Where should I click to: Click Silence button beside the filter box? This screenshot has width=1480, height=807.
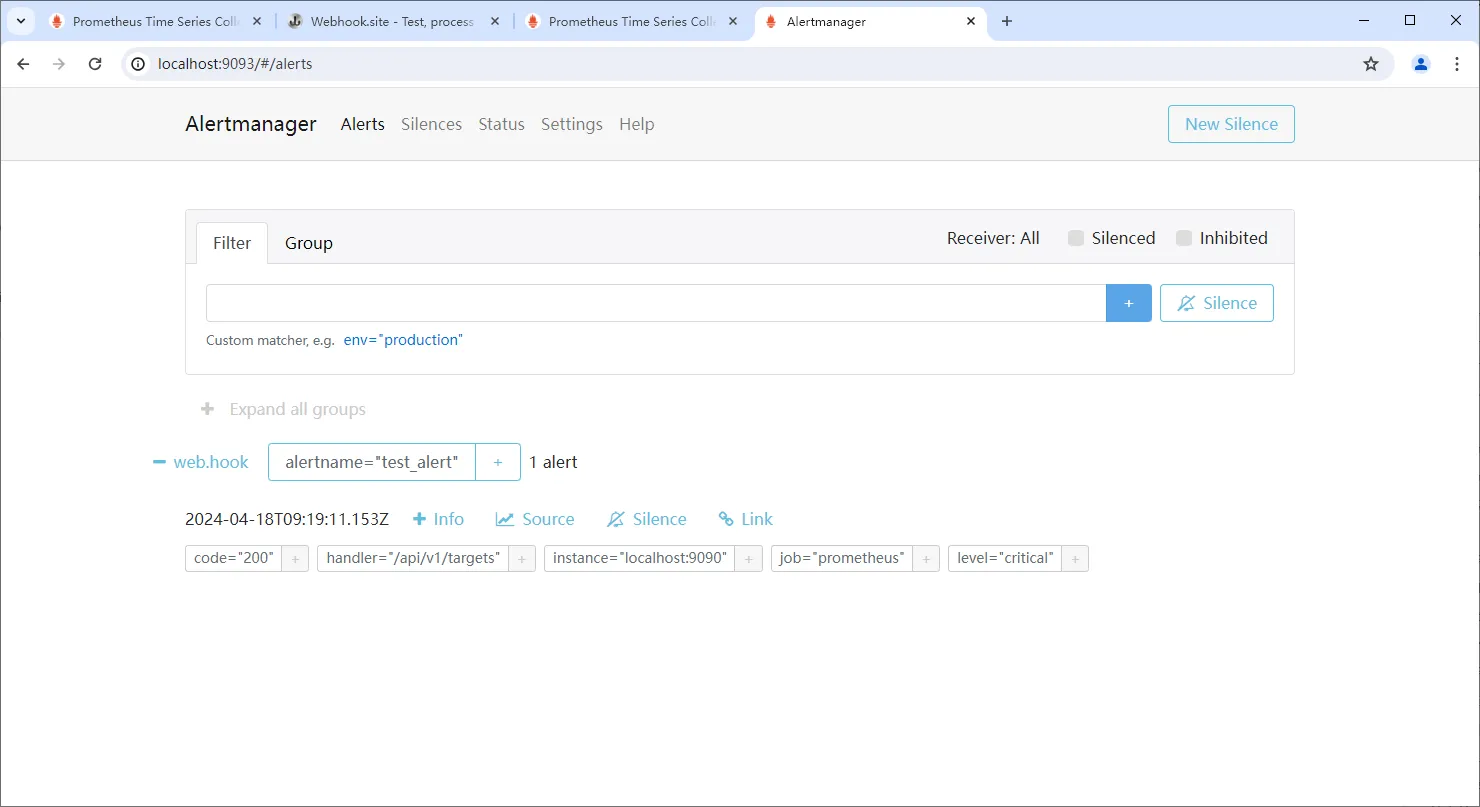1217,303
